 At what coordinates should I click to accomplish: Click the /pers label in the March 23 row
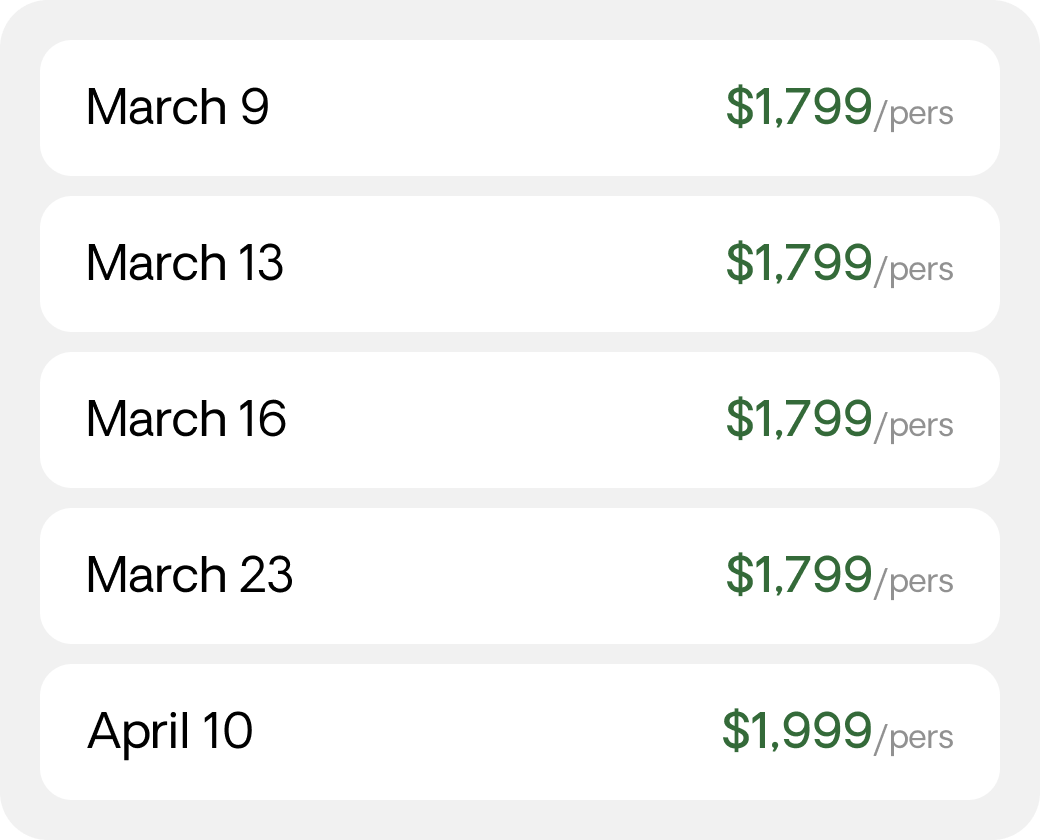point(914,582)
